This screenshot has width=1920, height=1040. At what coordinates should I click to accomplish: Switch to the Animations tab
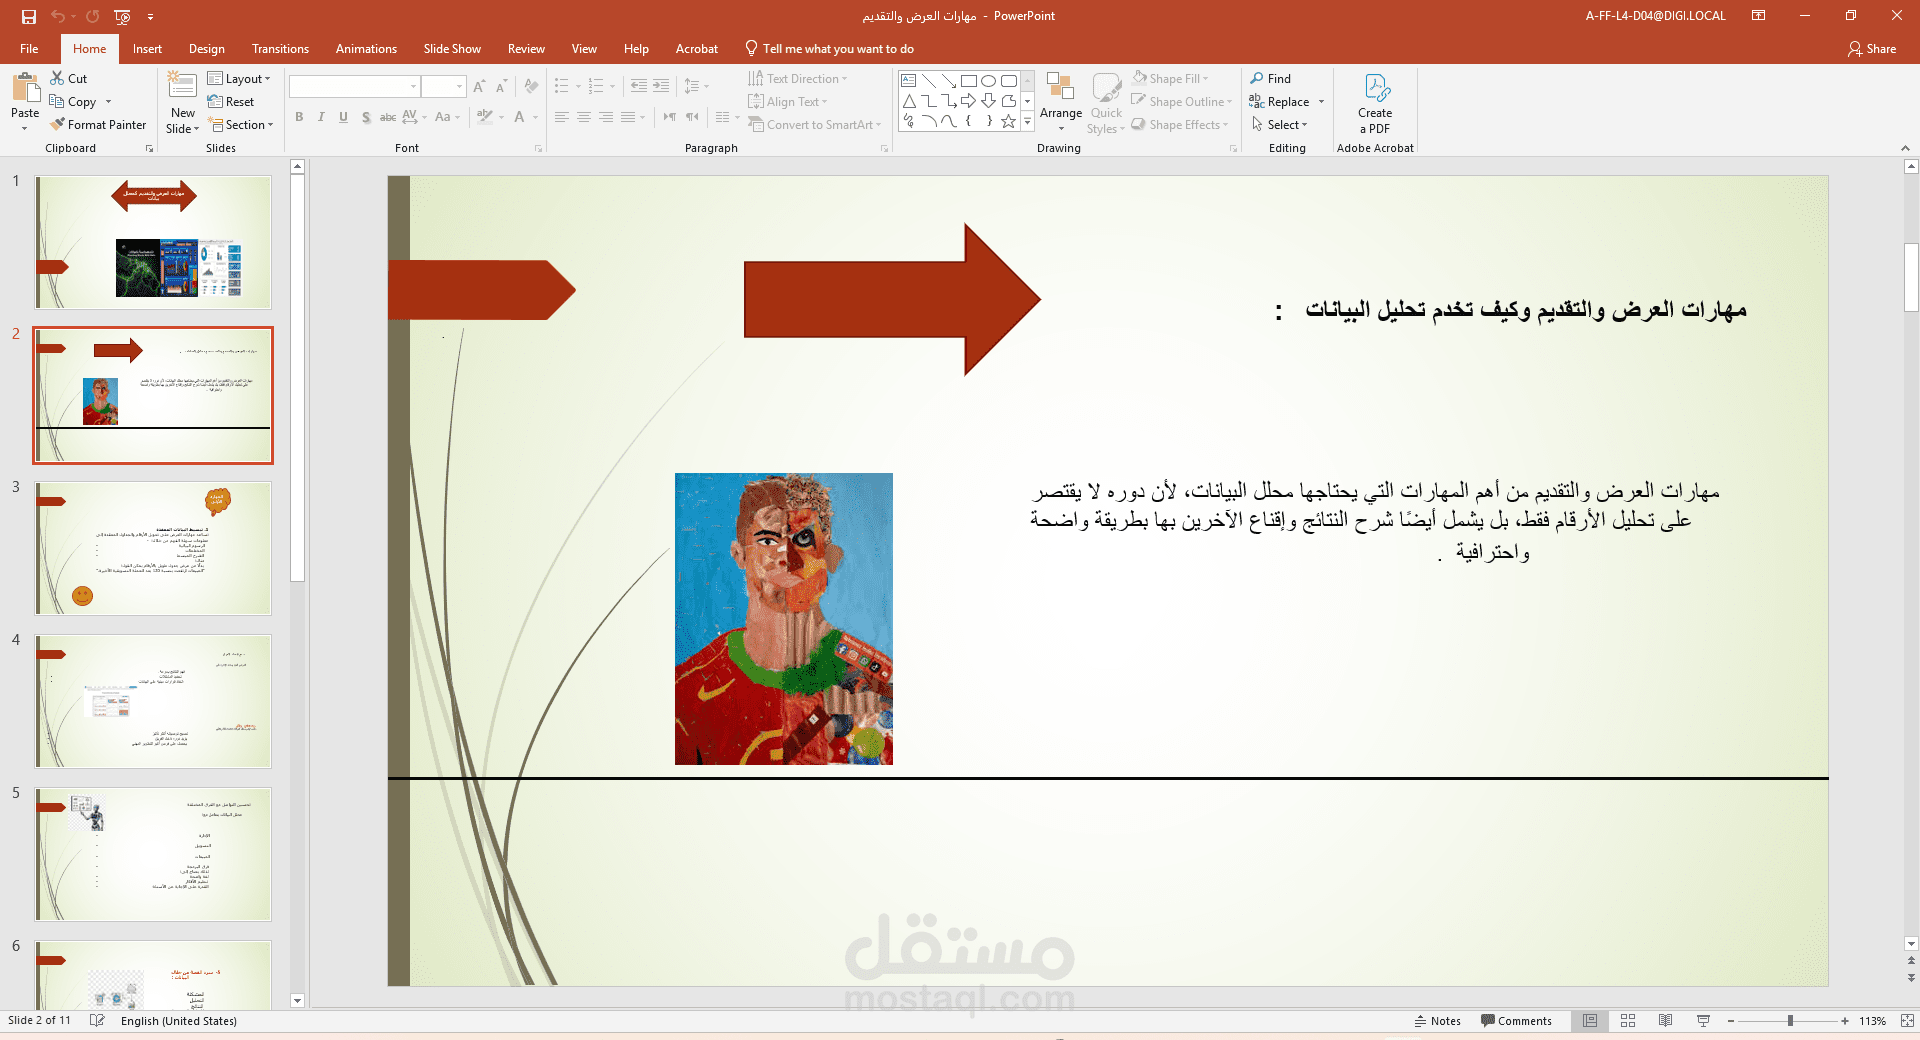click(366, 48)
